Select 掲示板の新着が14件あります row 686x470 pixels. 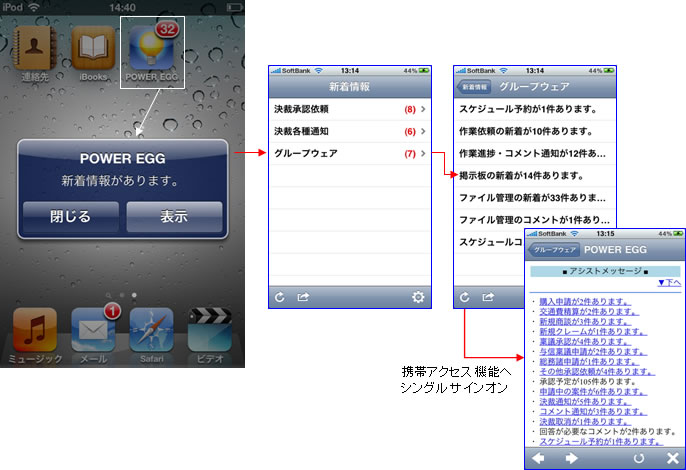535,175
